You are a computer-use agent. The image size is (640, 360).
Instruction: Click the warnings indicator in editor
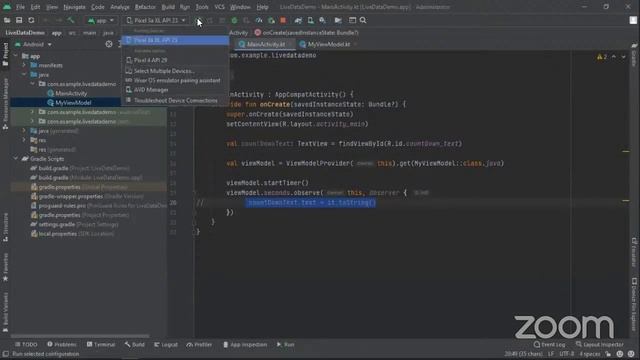pyautogui.click(x=602, y=57)
